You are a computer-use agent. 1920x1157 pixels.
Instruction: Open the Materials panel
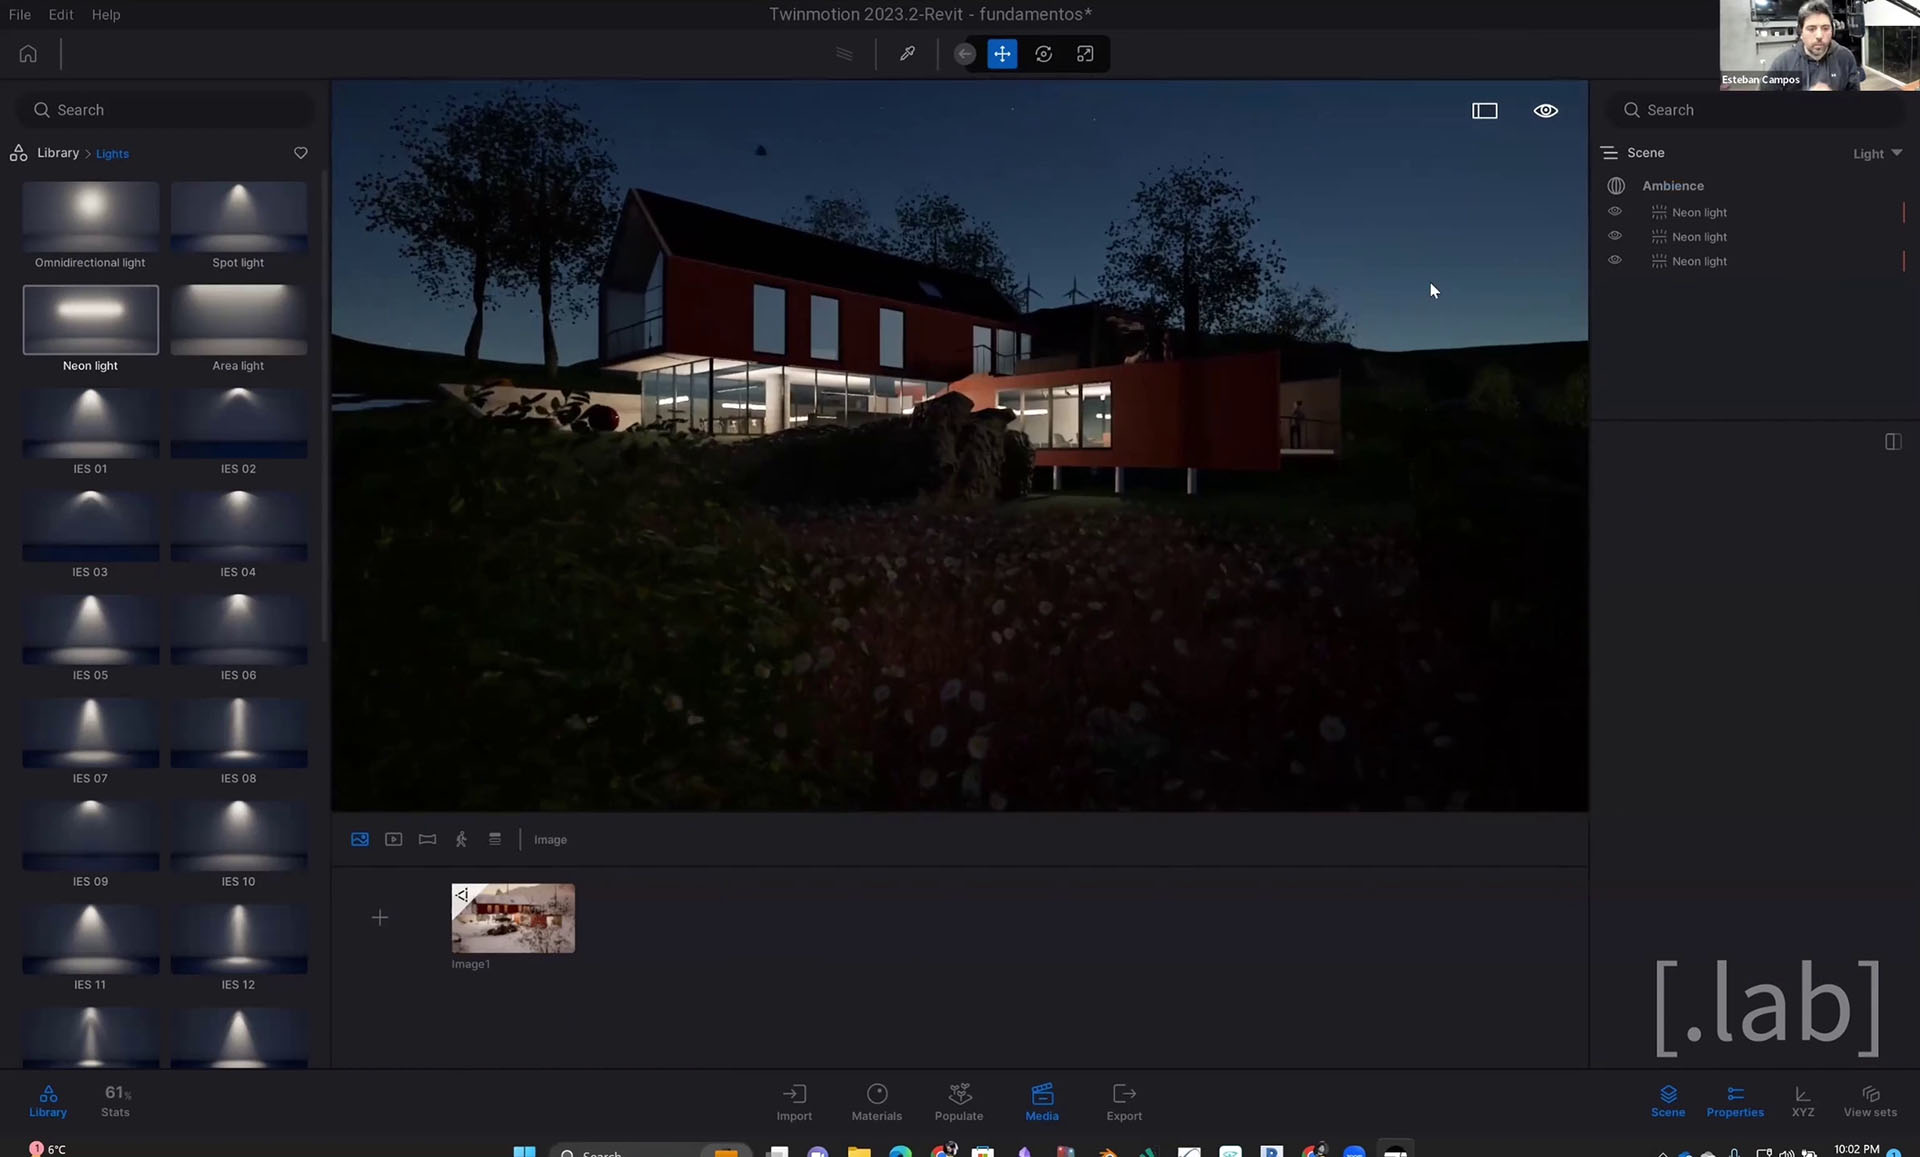click(x=876, y=1101)
